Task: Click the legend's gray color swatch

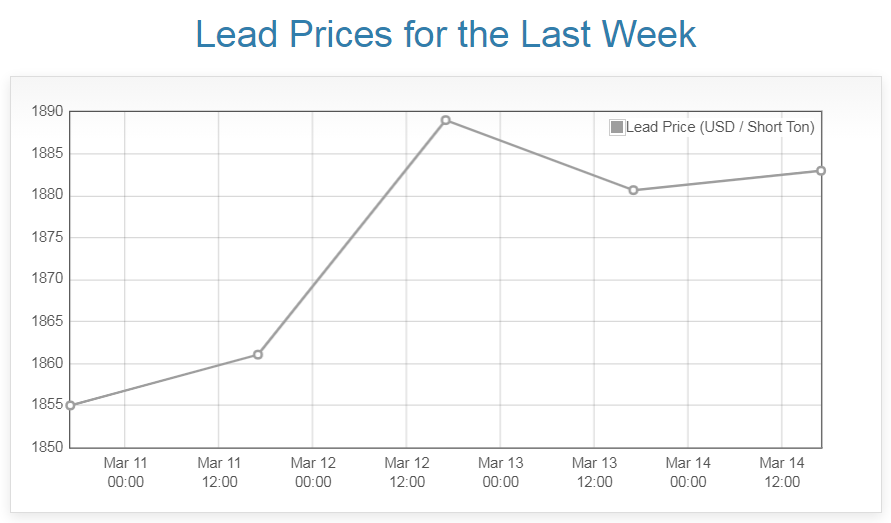Action: [x=617, y=127]
